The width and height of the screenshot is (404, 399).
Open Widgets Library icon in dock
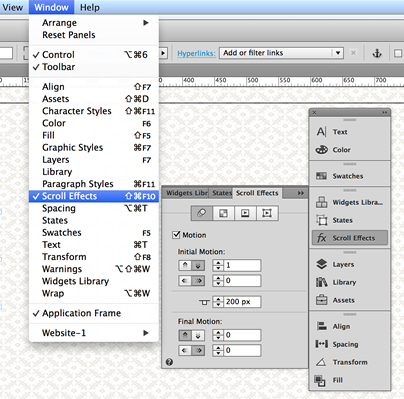(321, 202)
